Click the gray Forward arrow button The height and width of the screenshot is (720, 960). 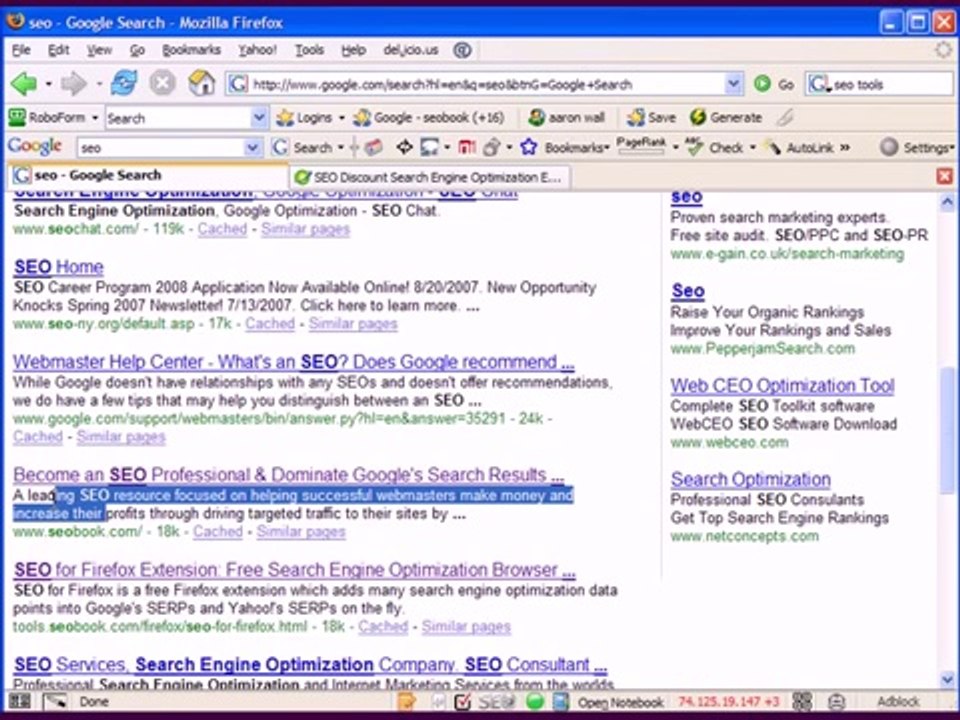point(74,83)
